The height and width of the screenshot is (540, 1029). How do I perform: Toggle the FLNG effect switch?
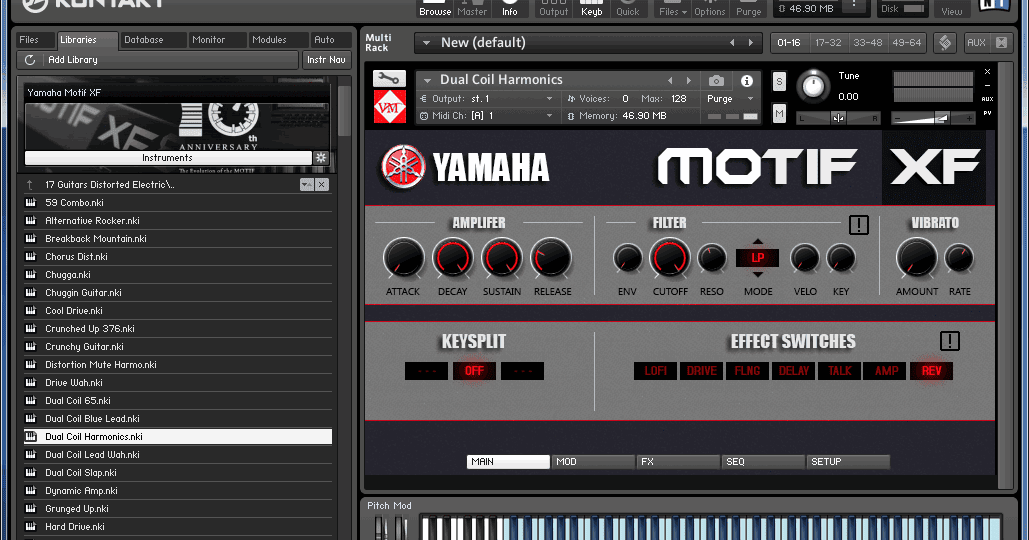(747, 371)
